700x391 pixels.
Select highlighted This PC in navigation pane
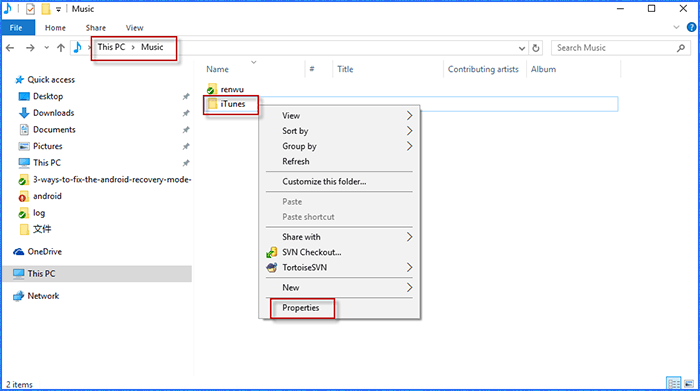coord(97,274)
